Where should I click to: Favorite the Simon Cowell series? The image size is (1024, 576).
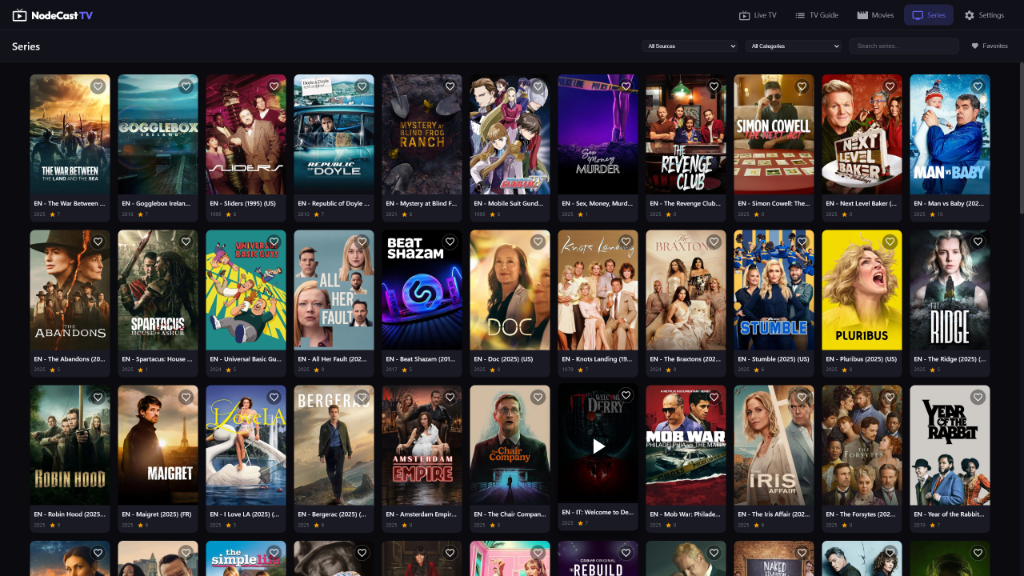802,86
